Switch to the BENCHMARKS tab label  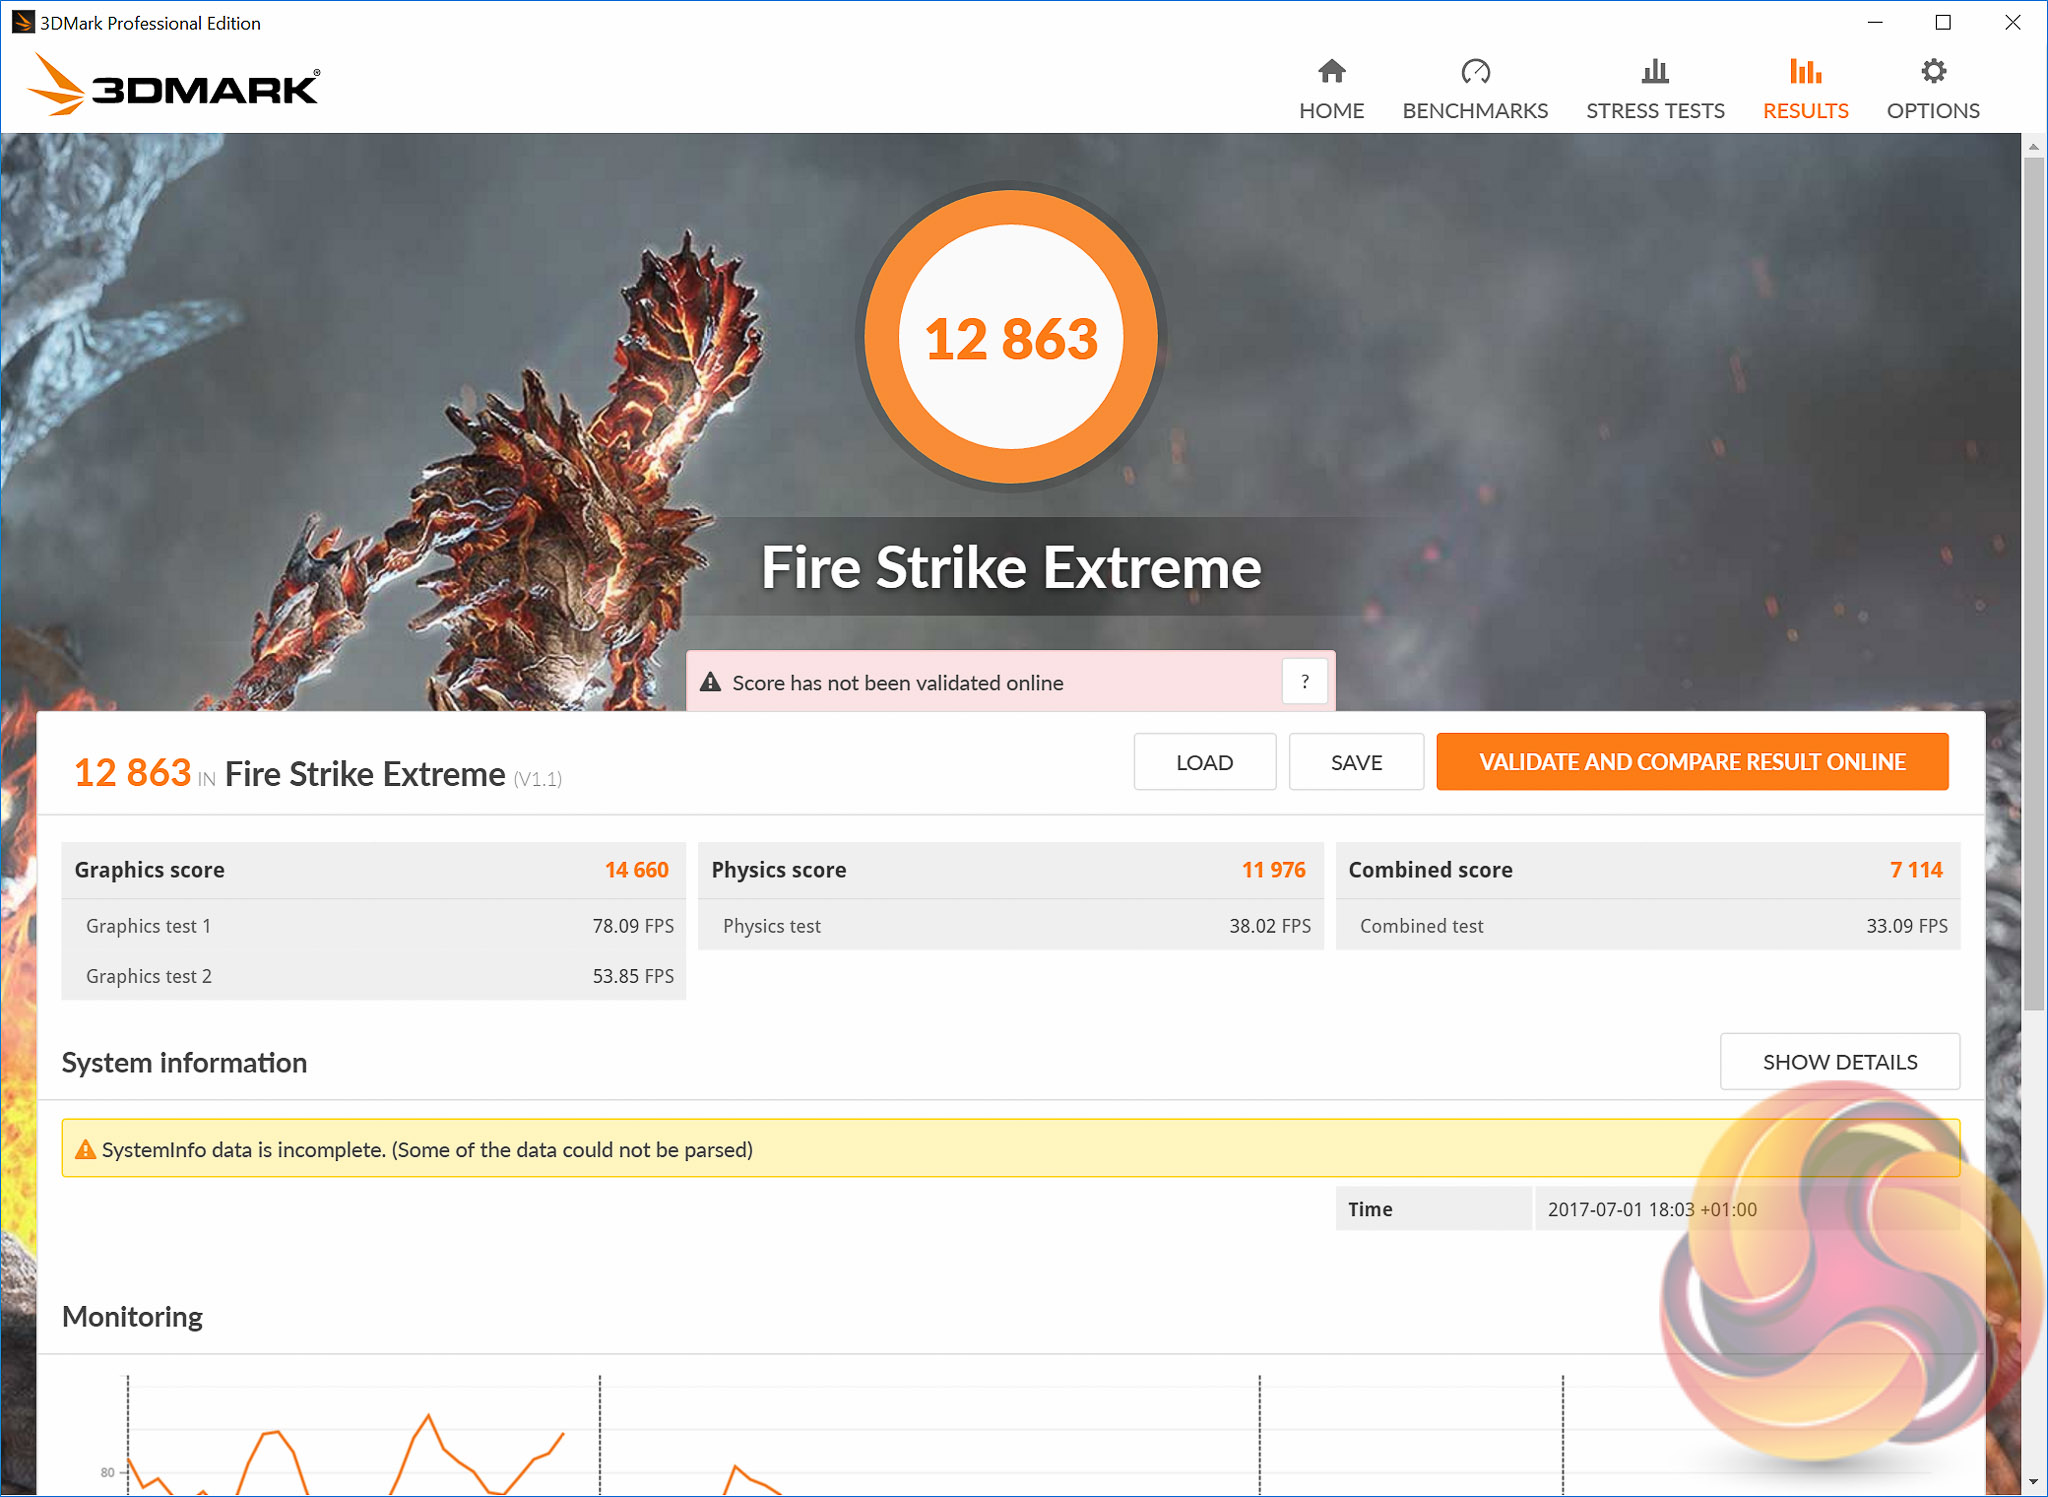(x=1475, y=111)
